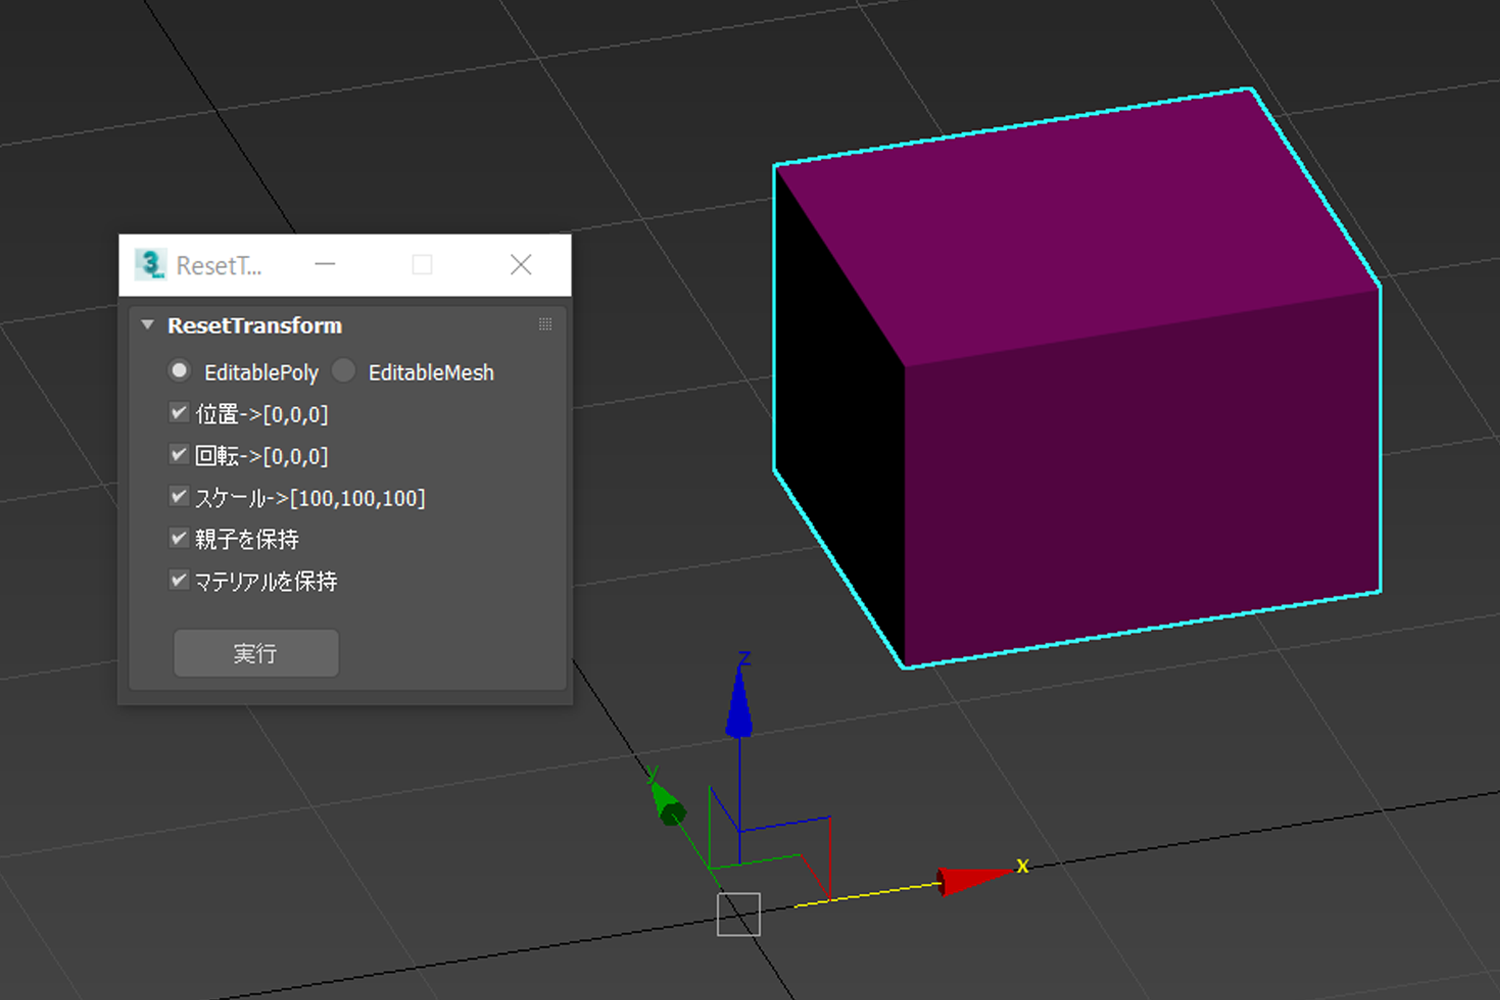1500x1000 pixels.
Task: Minimize the ResetTransform dialog
Action: point(325,265)
